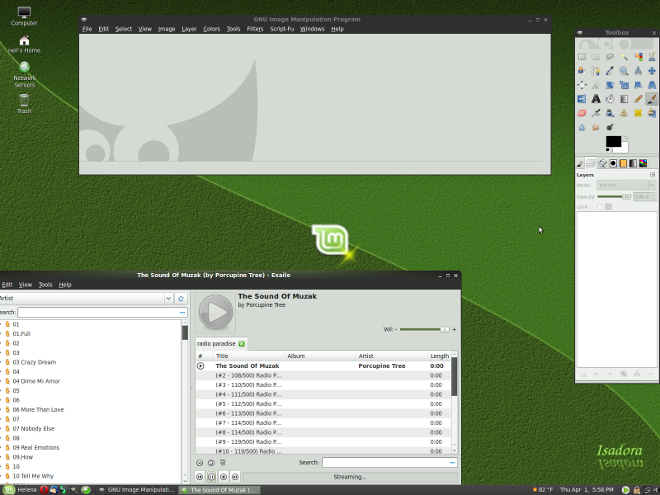The width and height of the screenshot is (660, 495).
Task: Select the Measure compass tool
Action: coord(638,71)
